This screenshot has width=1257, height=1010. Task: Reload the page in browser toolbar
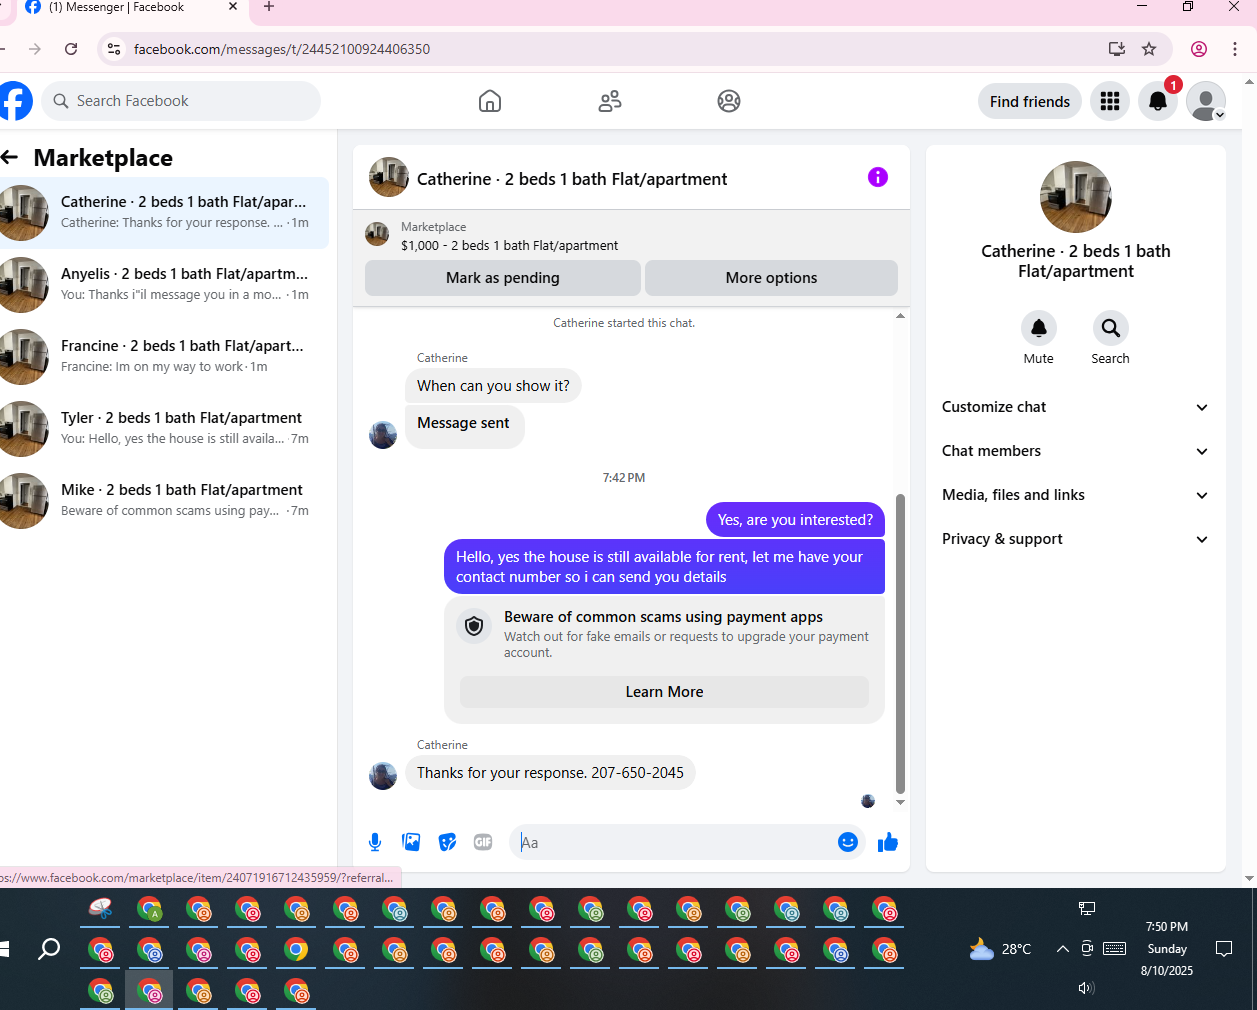click(71, 49)
